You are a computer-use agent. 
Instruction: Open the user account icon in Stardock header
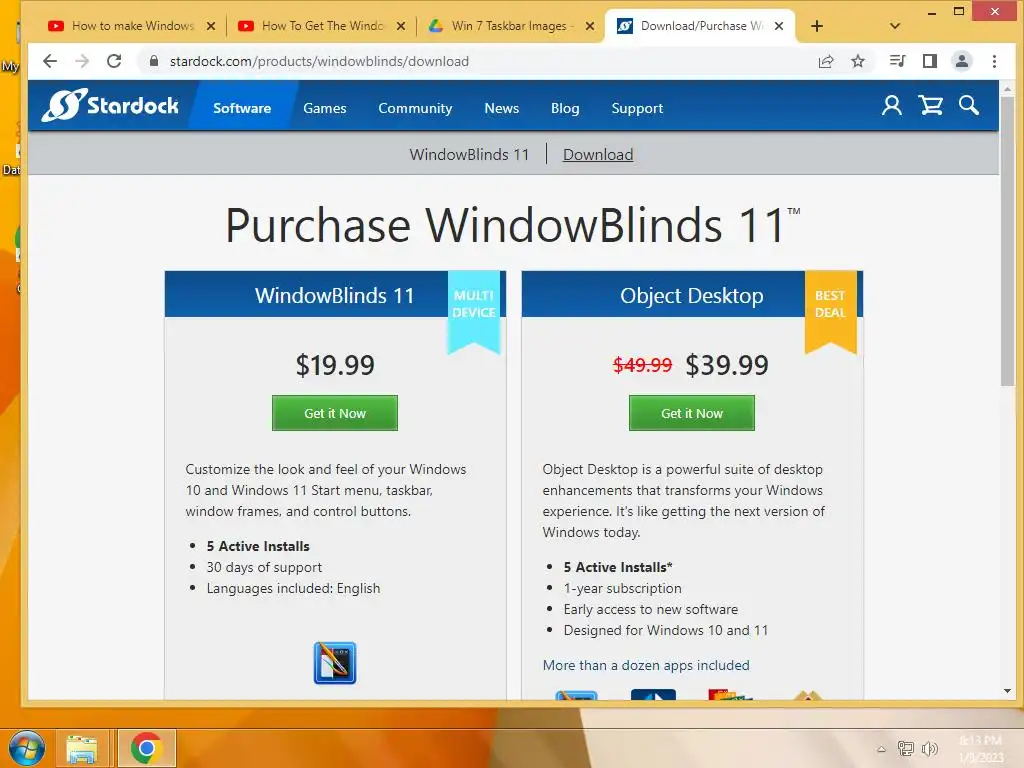point(891,105)
